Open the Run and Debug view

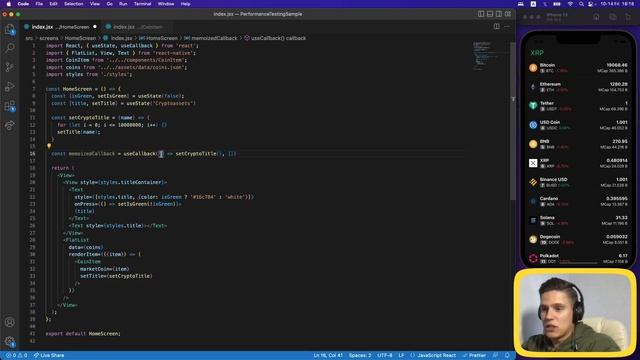coord(10,87)
